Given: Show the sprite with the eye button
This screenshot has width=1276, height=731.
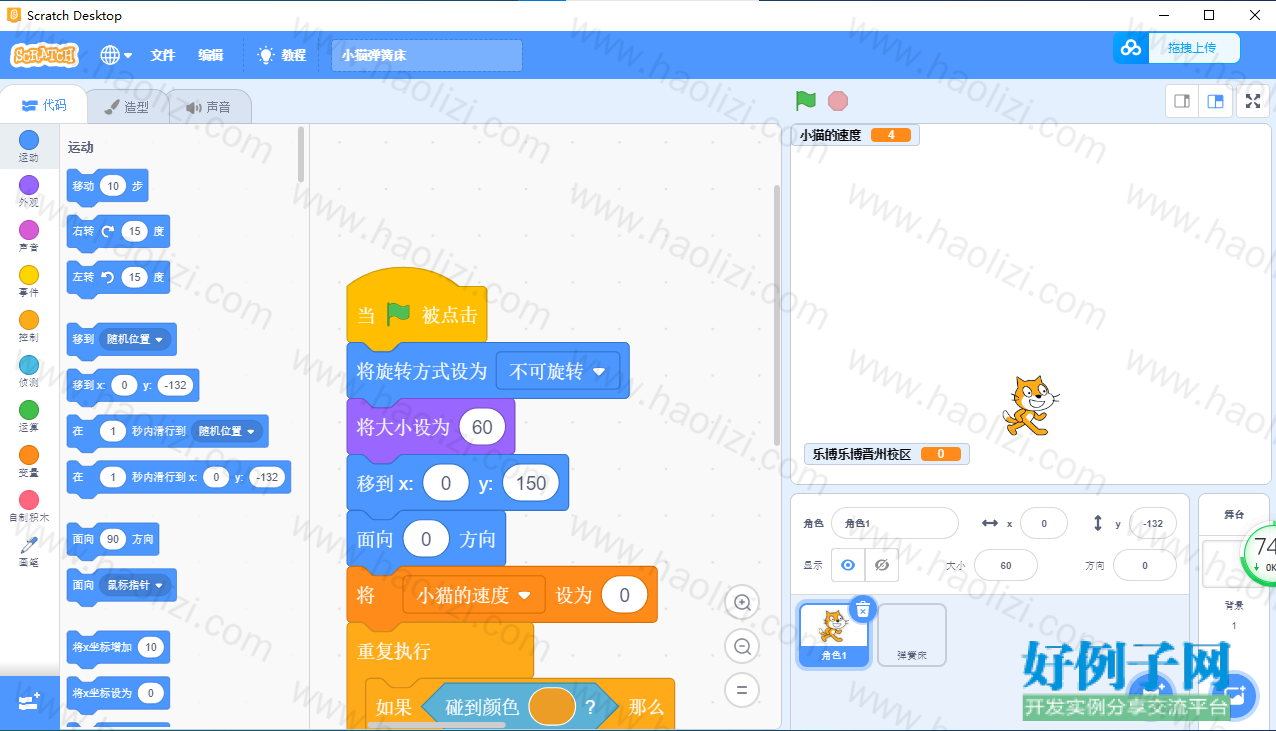Looking at the screenshot, I should click(x=848, y=565).
